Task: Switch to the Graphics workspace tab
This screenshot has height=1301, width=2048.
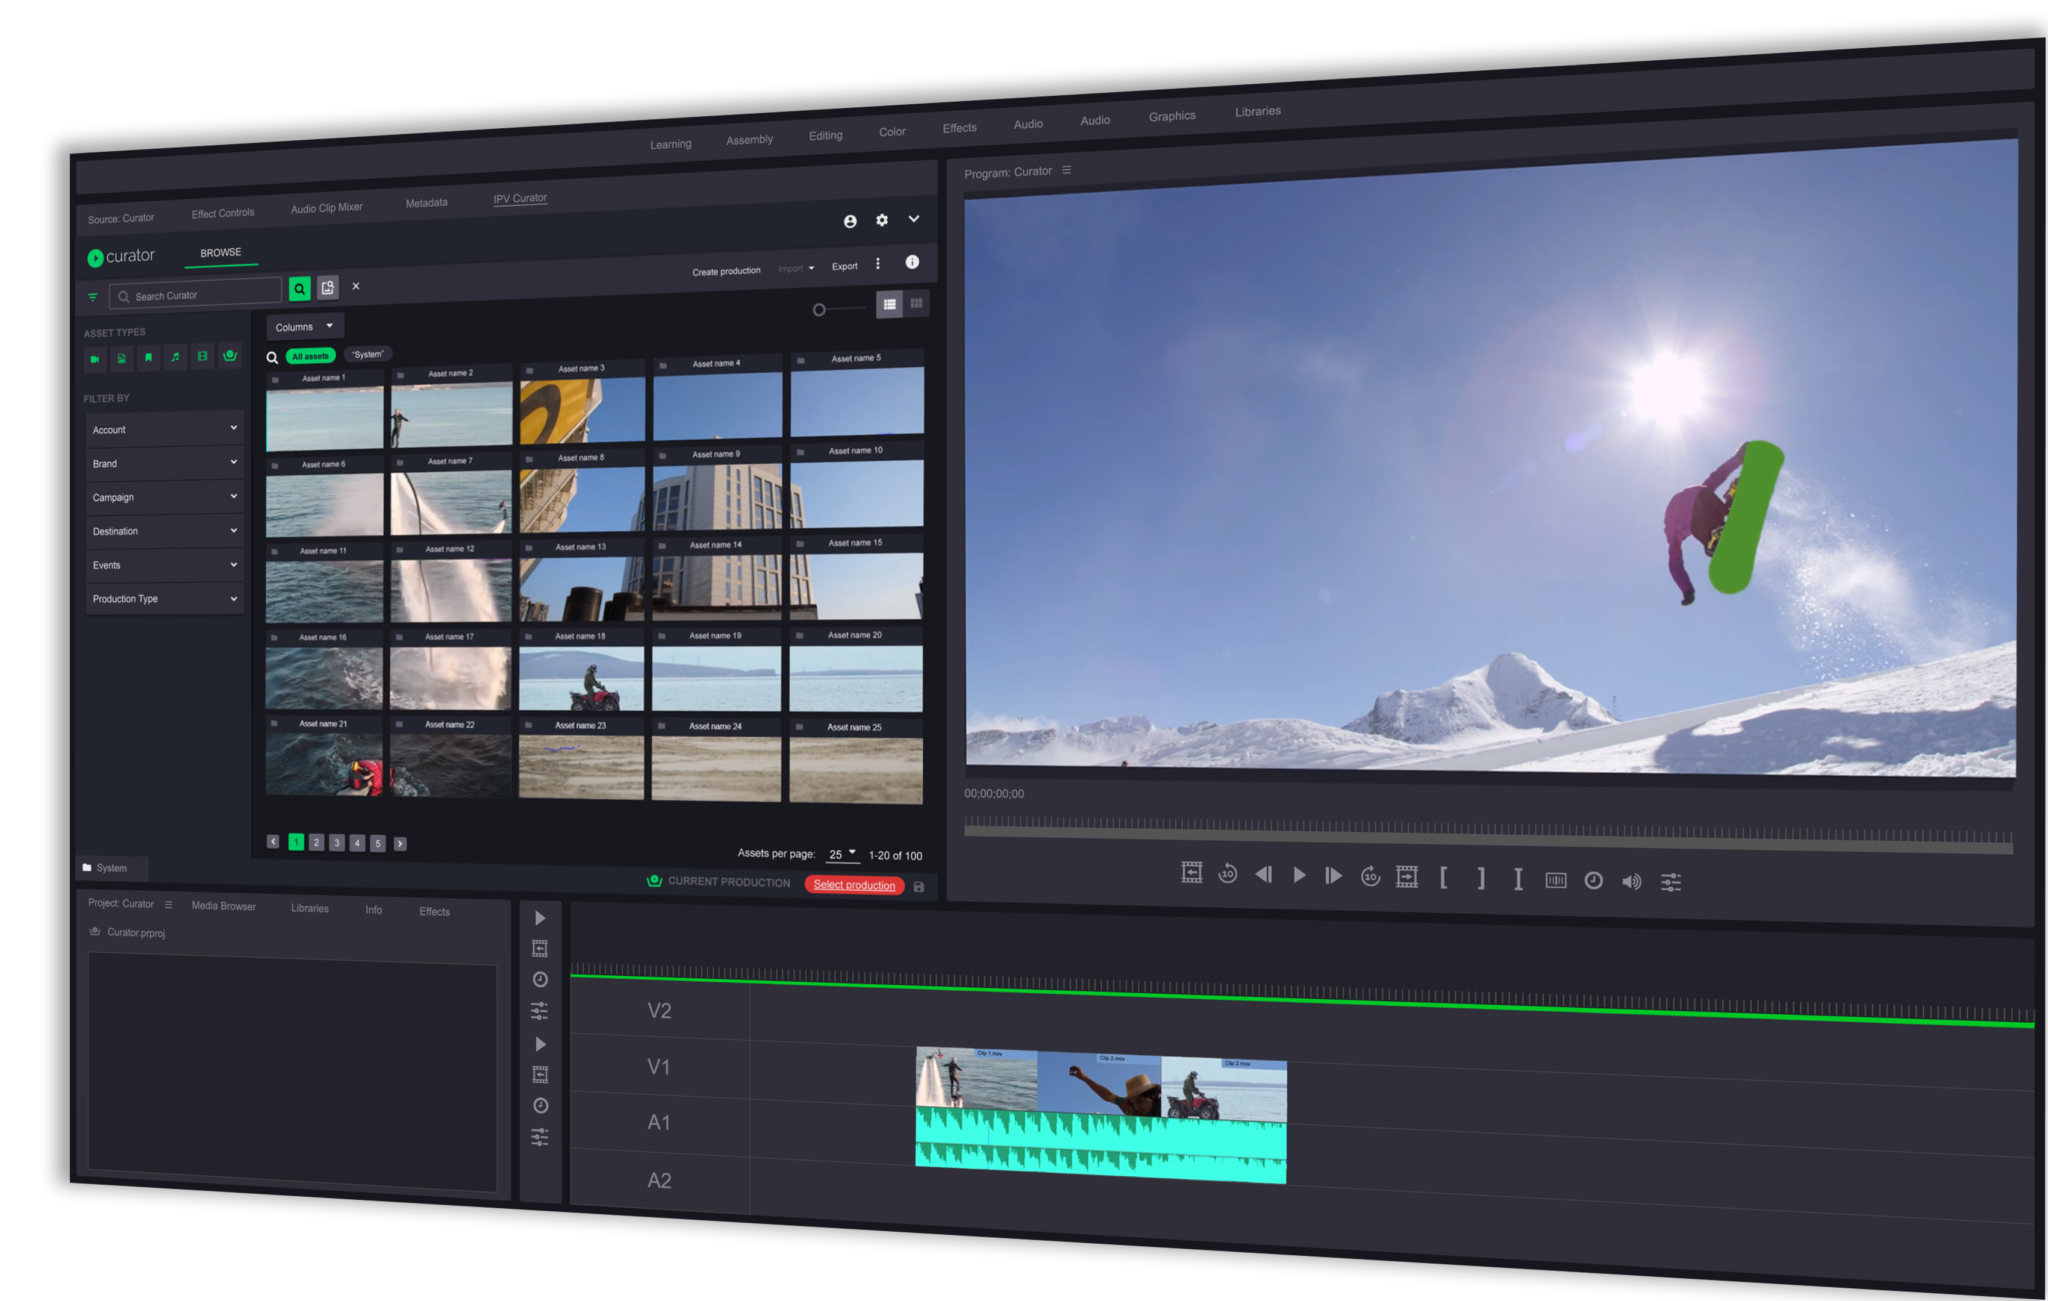Action: (x=1172, y=116)
